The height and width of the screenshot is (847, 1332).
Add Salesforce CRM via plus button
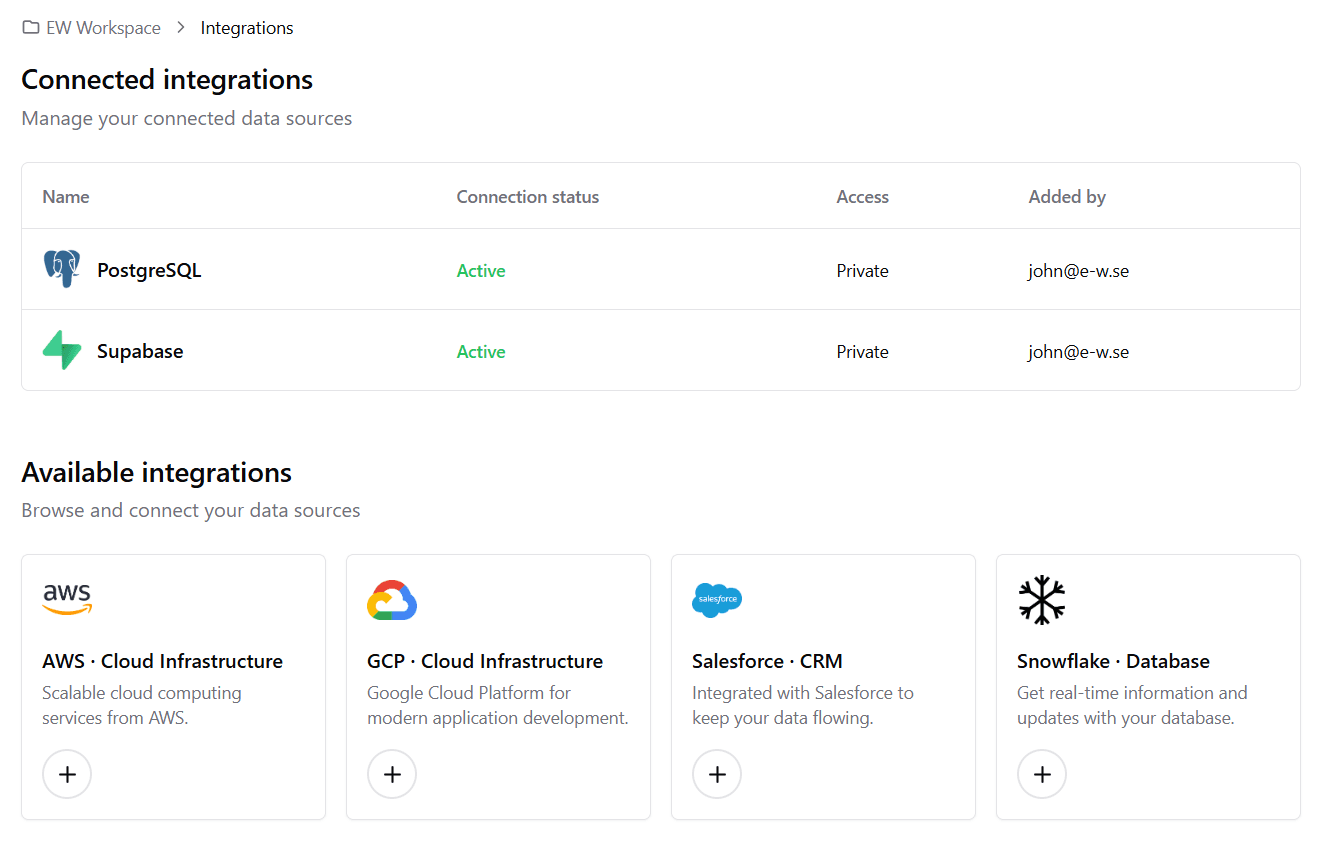click(x=717, y=774)
